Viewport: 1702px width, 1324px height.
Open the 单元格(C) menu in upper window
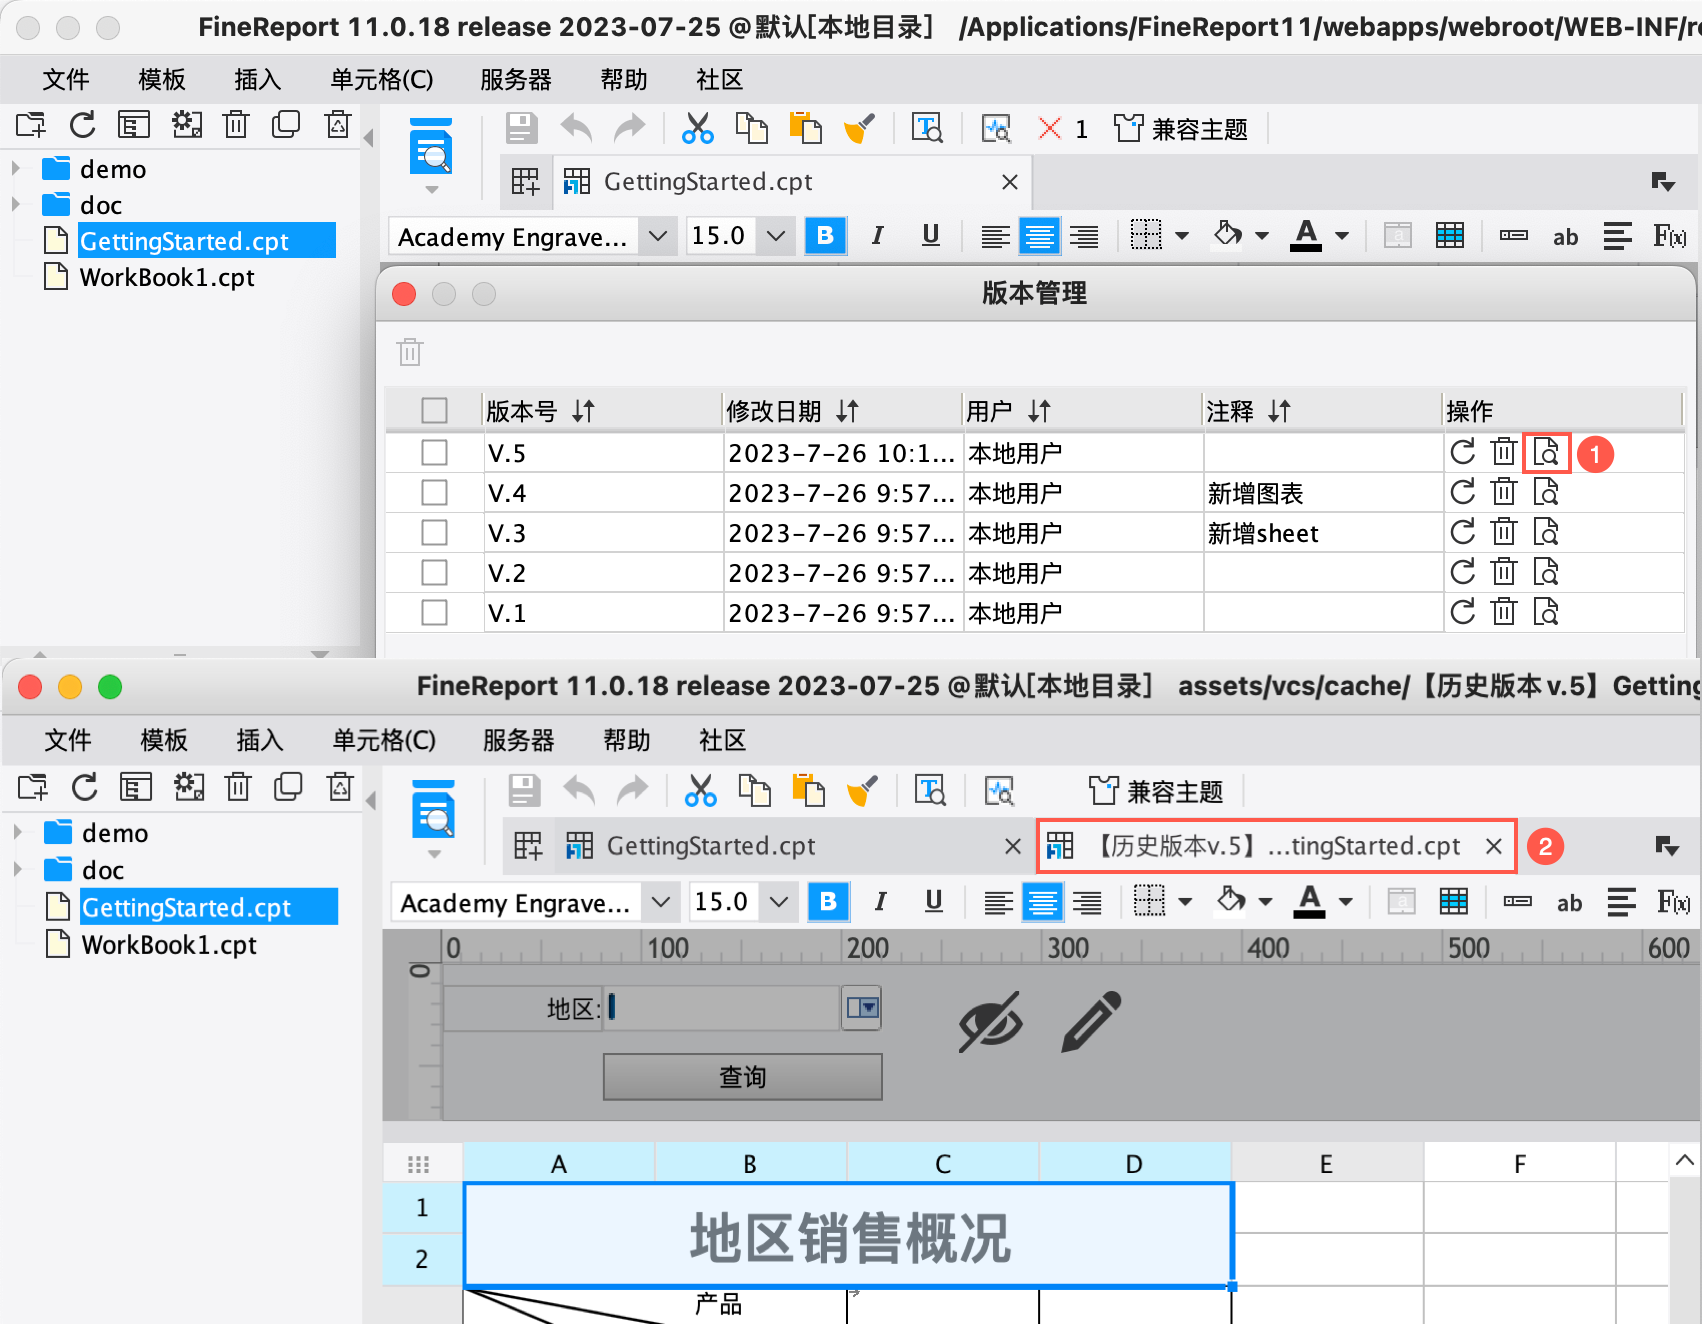point(382,79)
